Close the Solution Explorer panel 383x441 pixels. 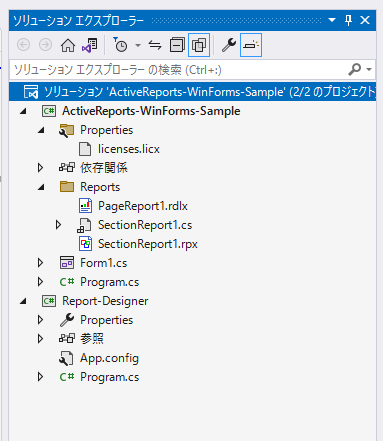365,20
